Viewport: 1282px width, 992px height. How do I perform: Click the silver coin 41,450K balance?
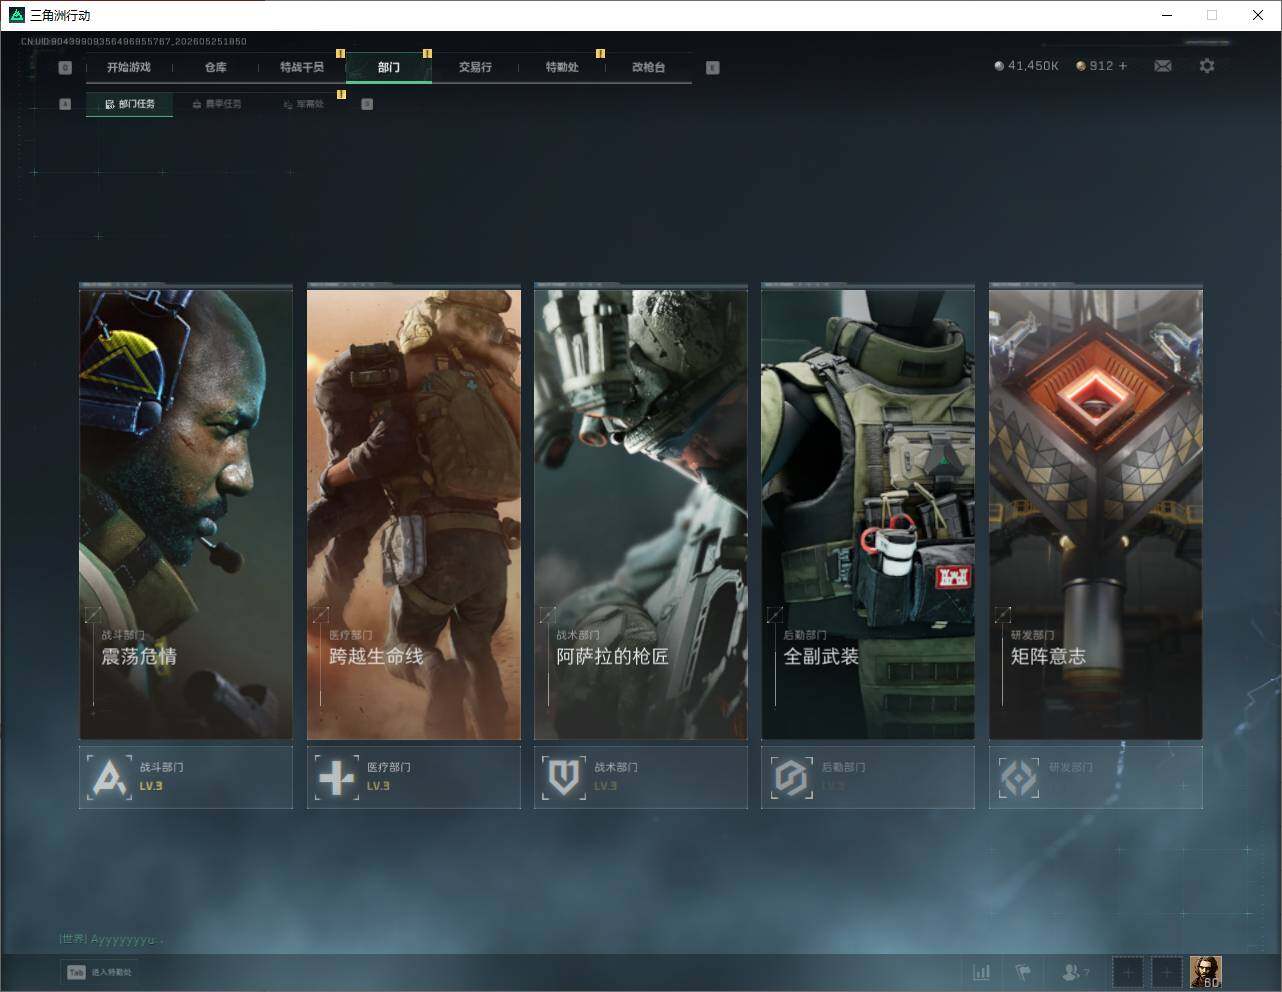(1026, 66)
